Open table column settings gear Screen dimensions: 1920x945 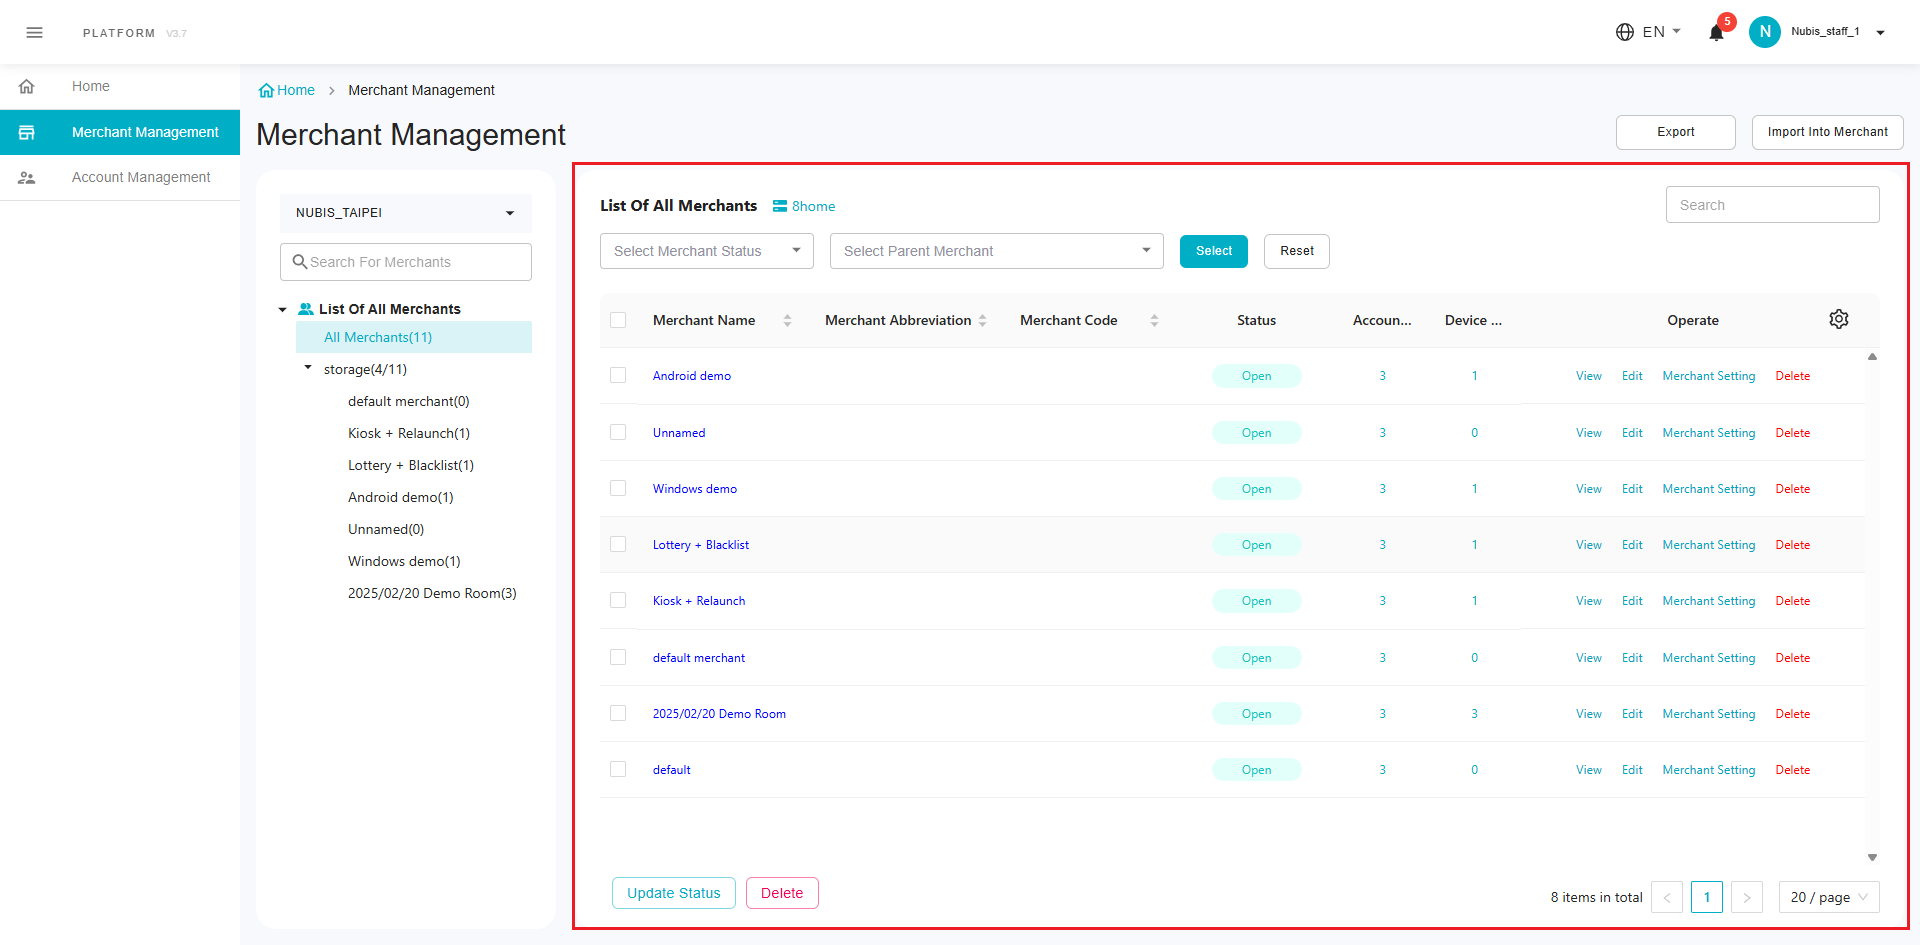1839,319
